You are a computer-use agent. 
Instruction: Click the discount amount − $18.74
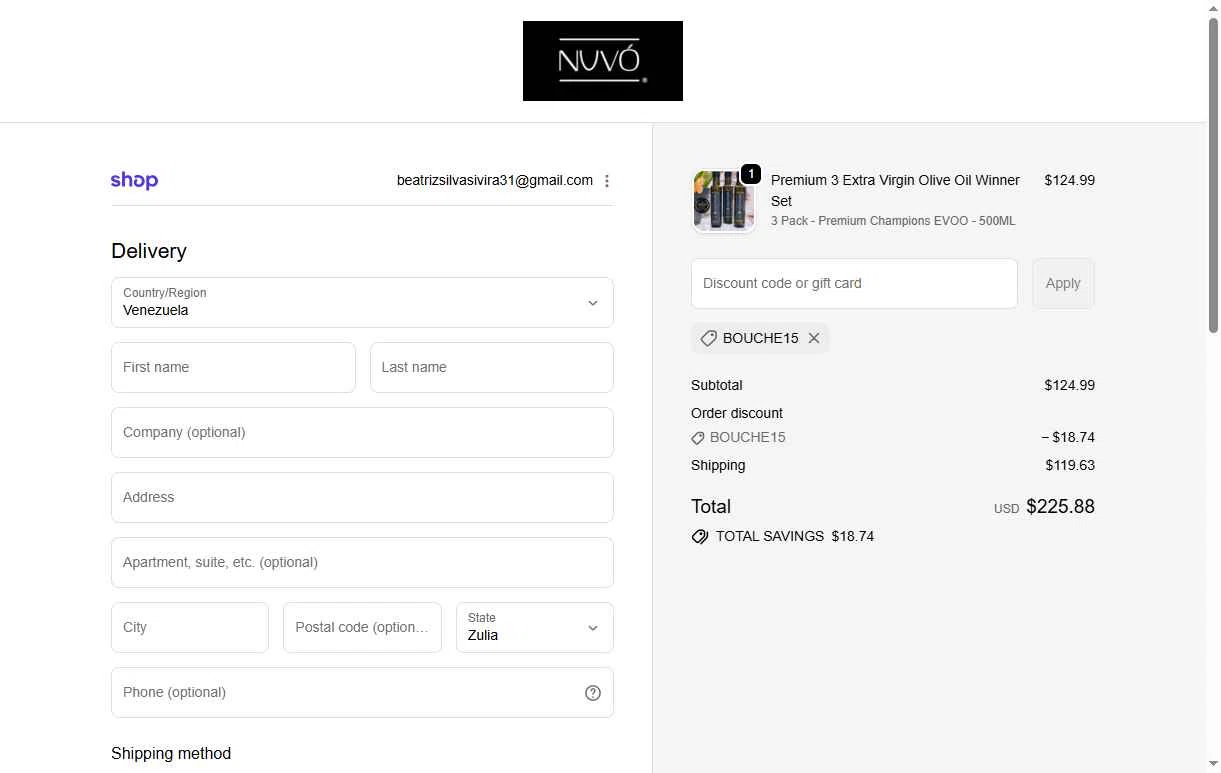coord(1068,437)
